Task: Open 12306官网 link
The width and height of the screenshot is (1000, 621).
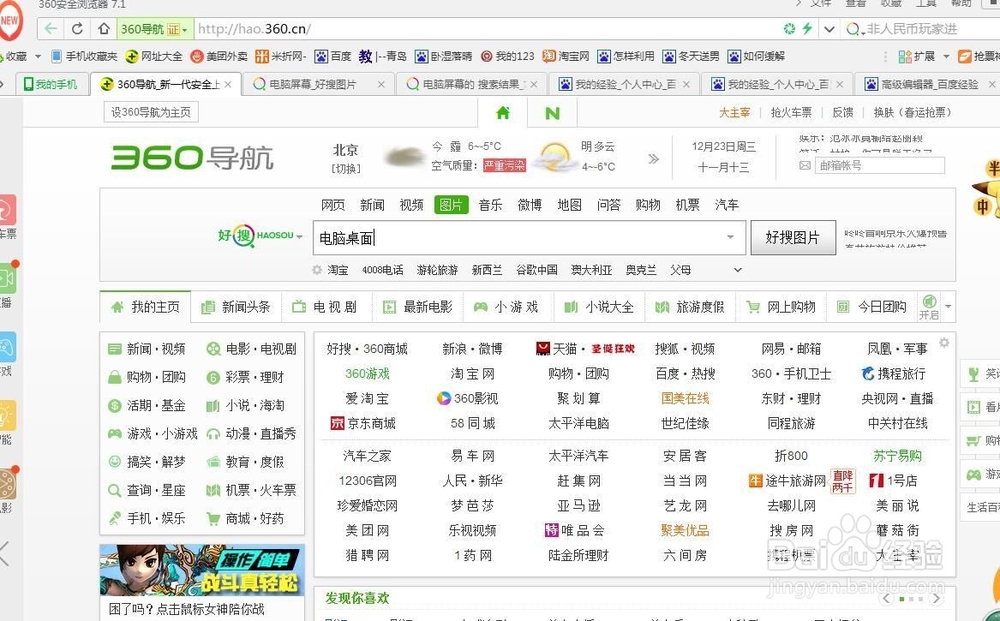Action: 367,481
